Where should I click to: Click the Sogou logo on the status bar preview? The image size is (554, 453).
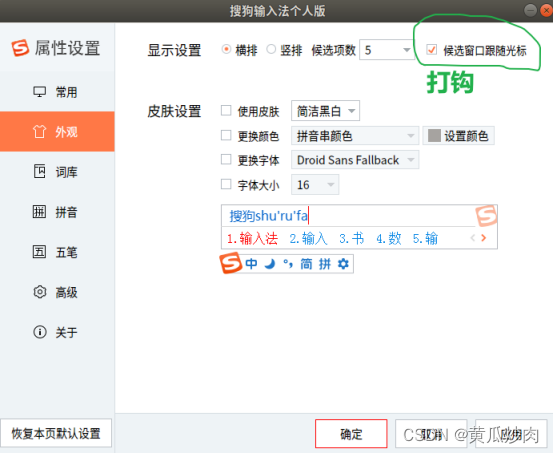point(230,263)
